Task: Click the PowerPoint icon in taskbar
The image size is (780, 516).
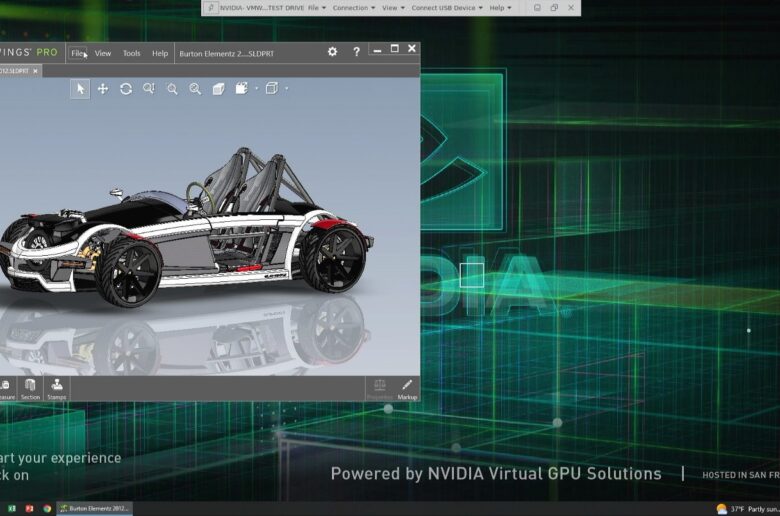Action: pyautogui.click(x=29, y=509)
